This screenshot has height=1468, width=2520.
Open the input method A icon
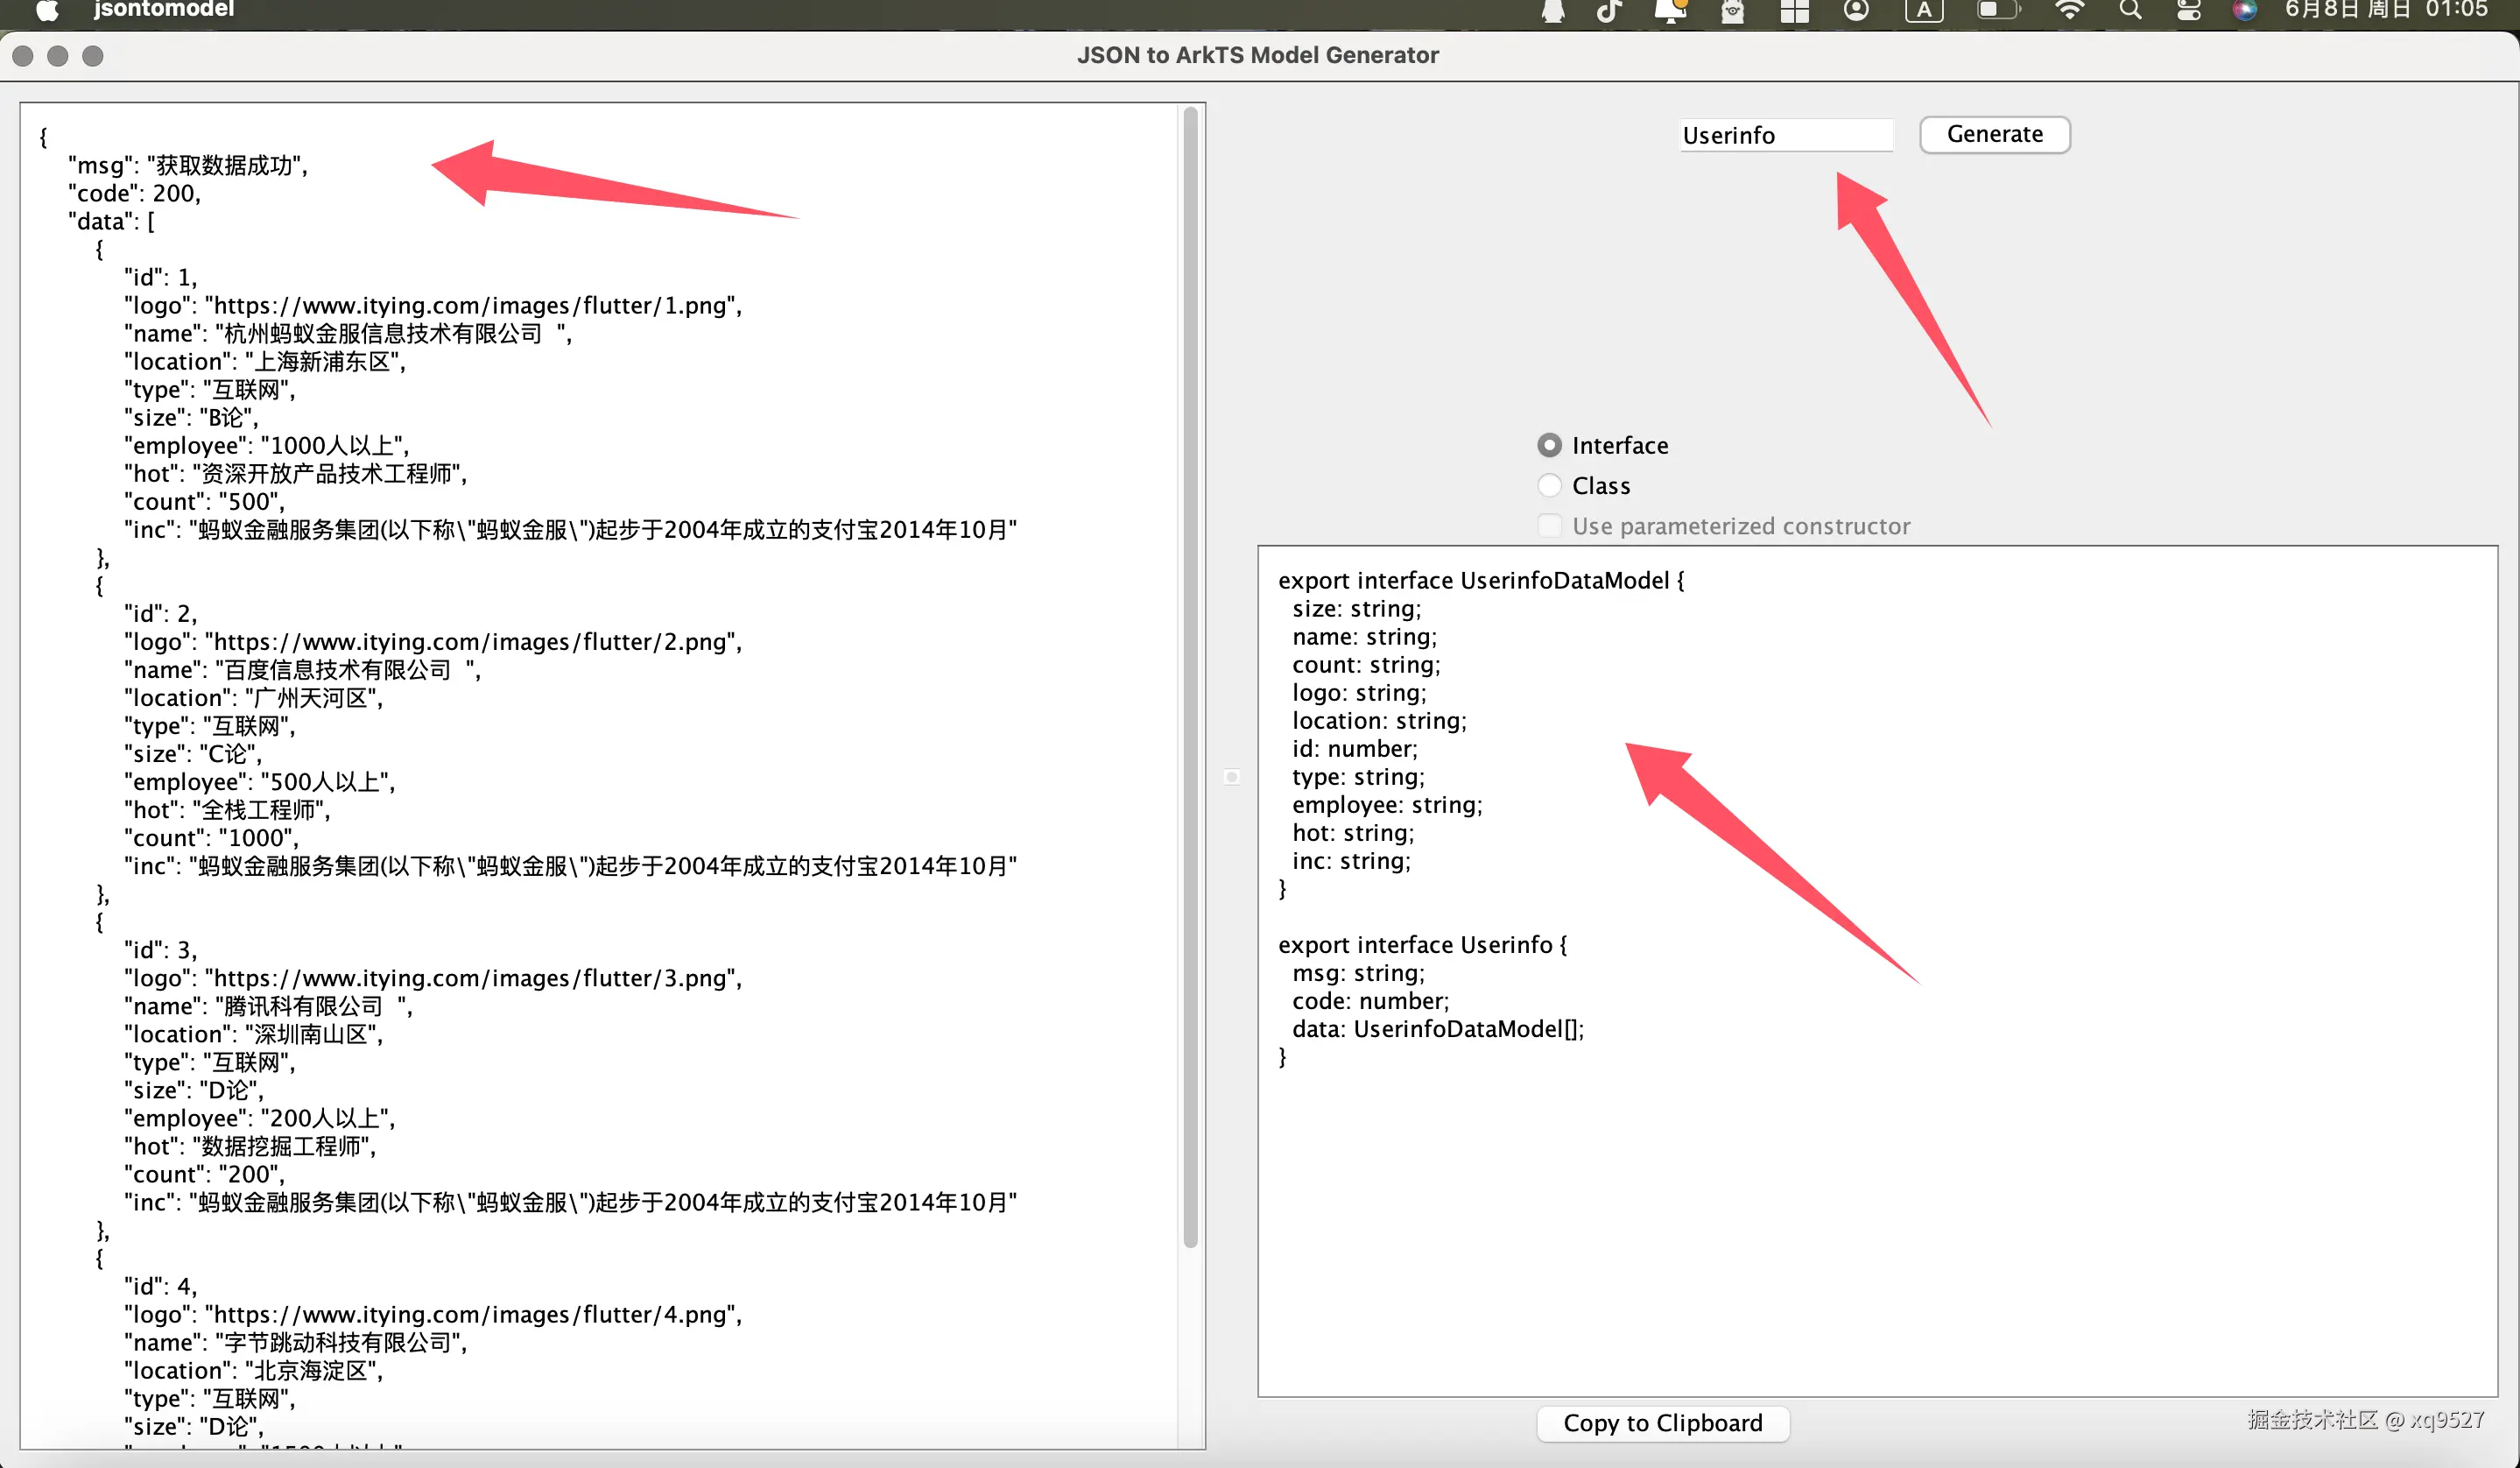tap(1924, 11)
